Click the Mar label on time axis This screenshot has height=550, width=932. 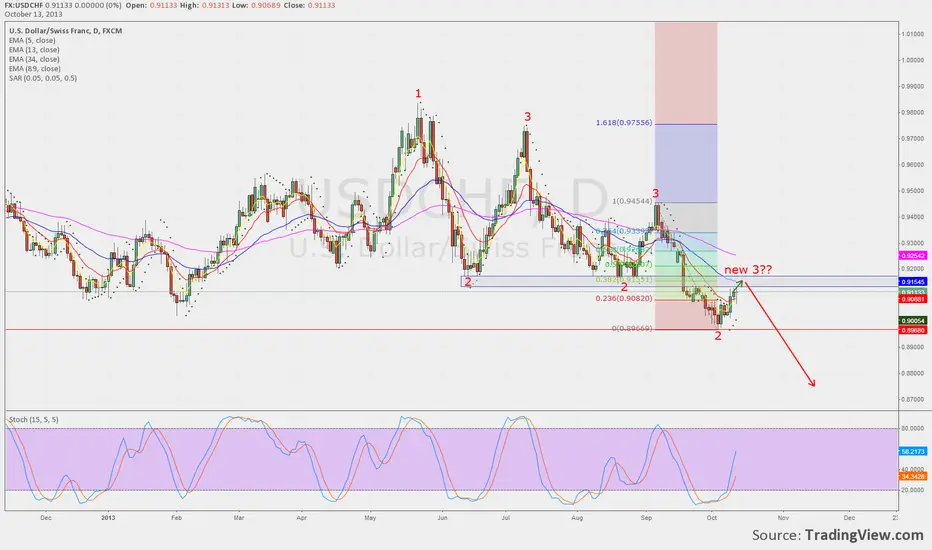(x=239, y=518)
